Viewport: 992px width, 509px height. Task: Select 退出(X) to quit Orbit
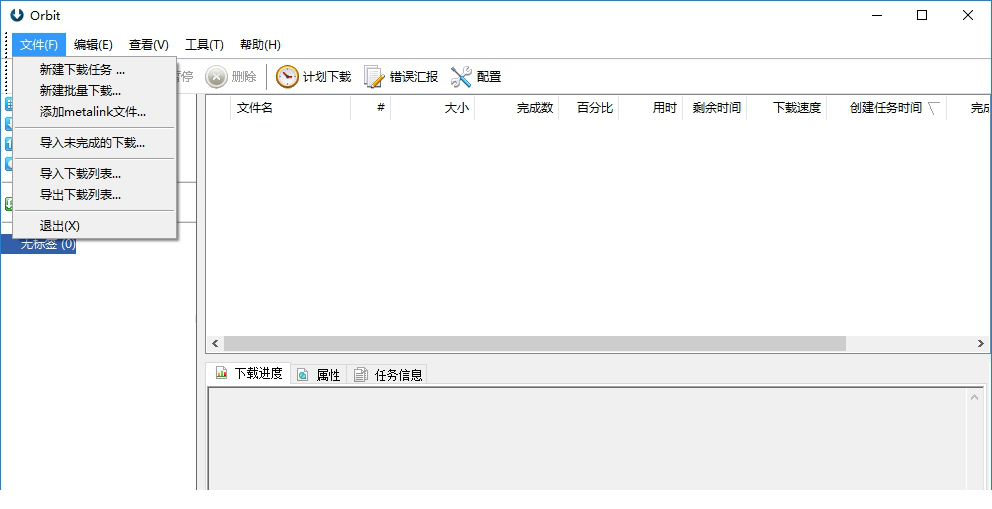(94, 226)
